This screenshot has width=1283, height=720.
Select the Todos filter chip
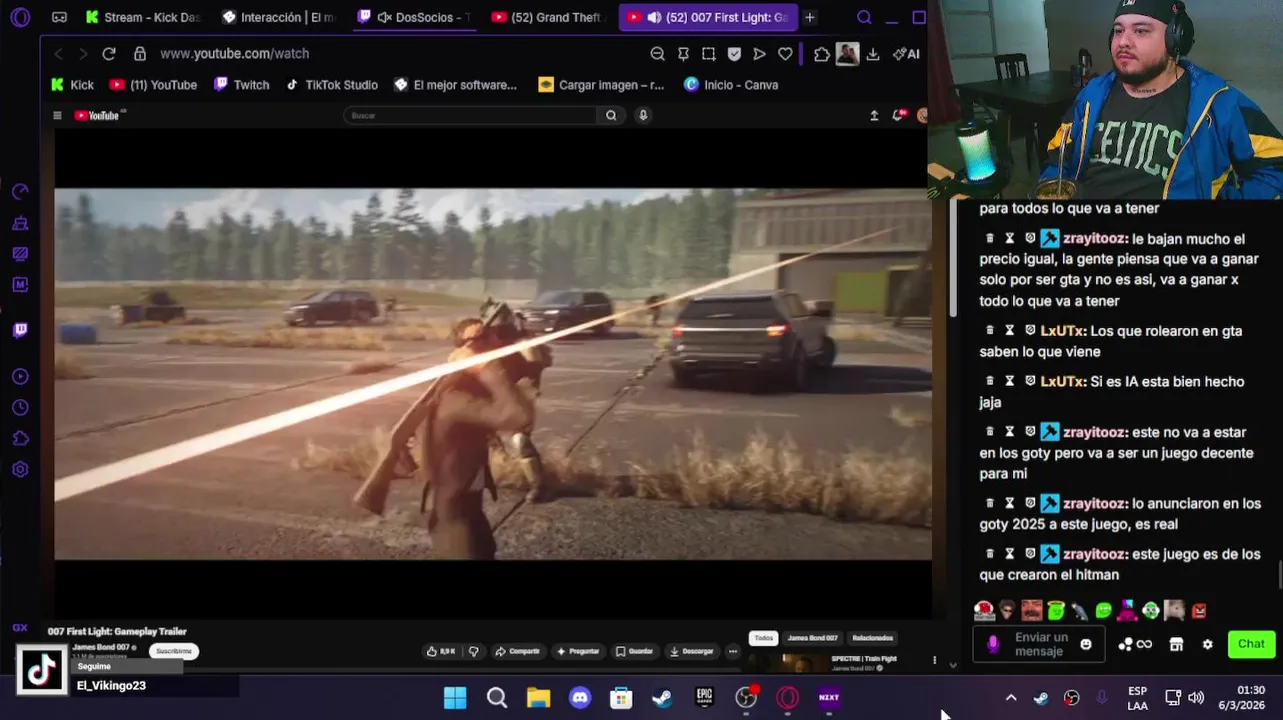click(x=764, y=638)
